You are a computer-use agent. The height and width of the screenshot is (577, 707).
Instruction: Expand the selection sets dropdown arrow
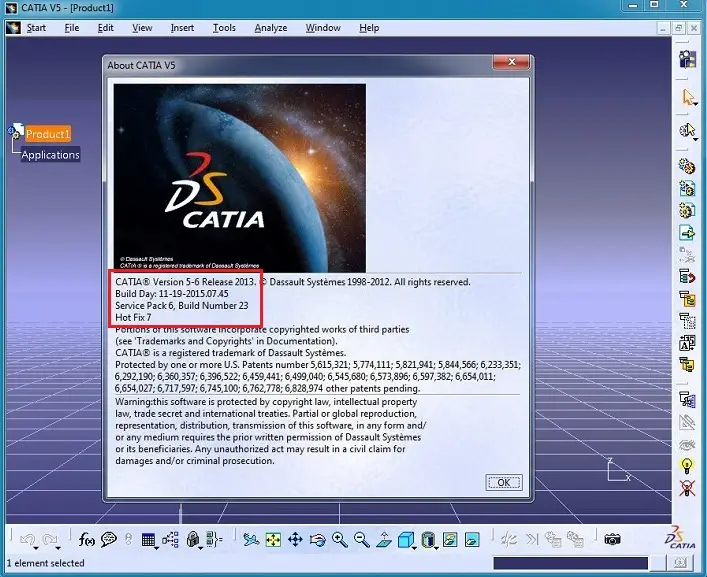696,139
